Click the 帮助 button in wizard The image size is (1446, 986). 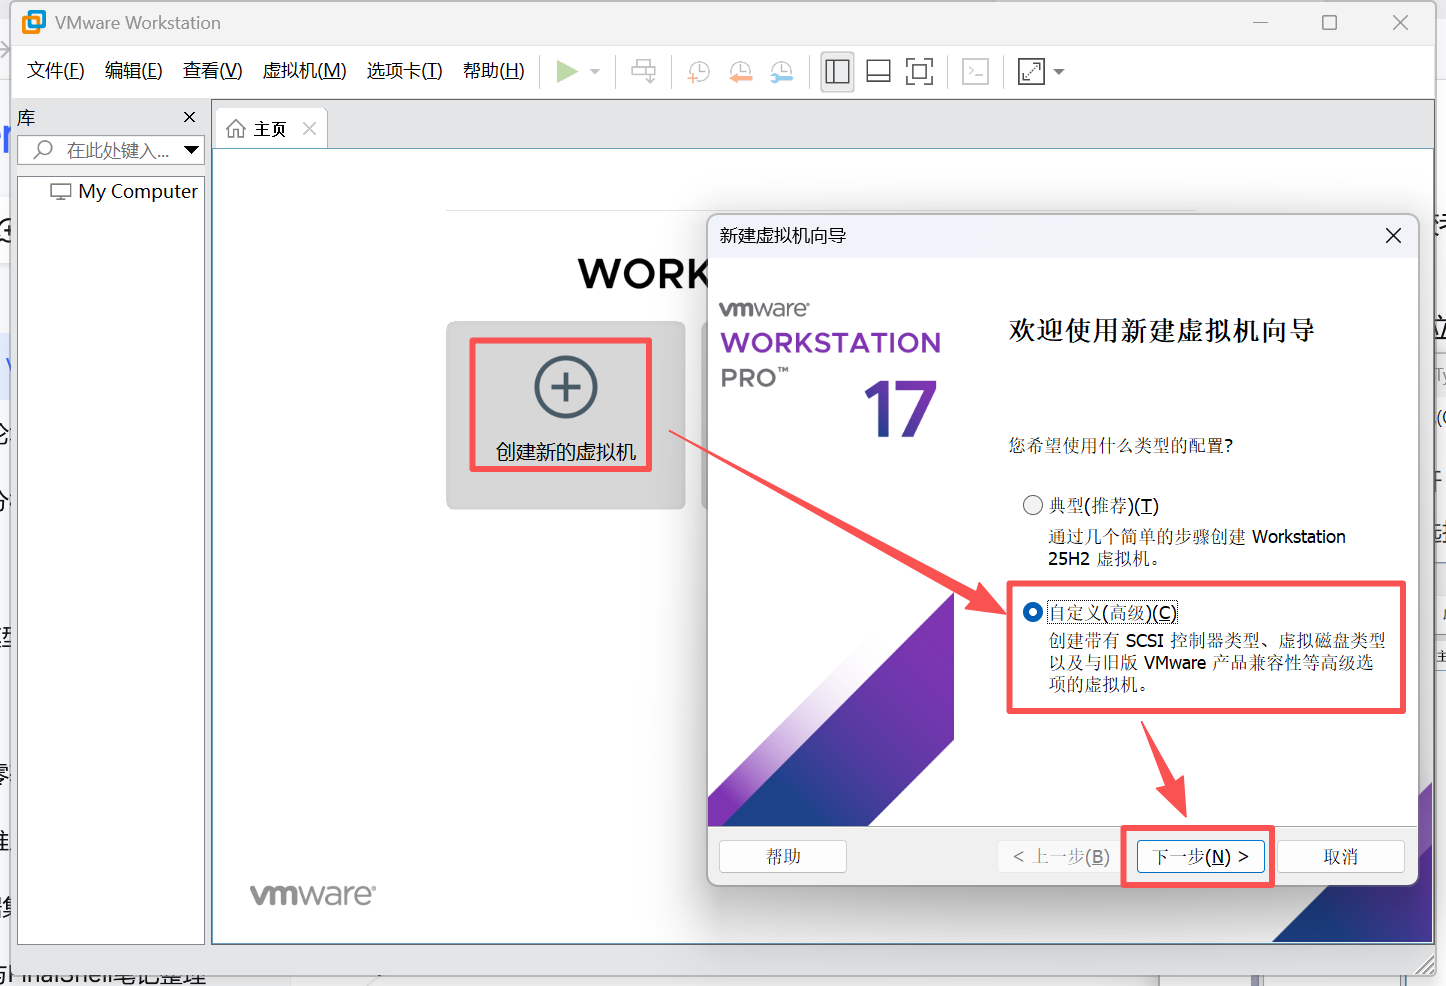pos(783,856)
